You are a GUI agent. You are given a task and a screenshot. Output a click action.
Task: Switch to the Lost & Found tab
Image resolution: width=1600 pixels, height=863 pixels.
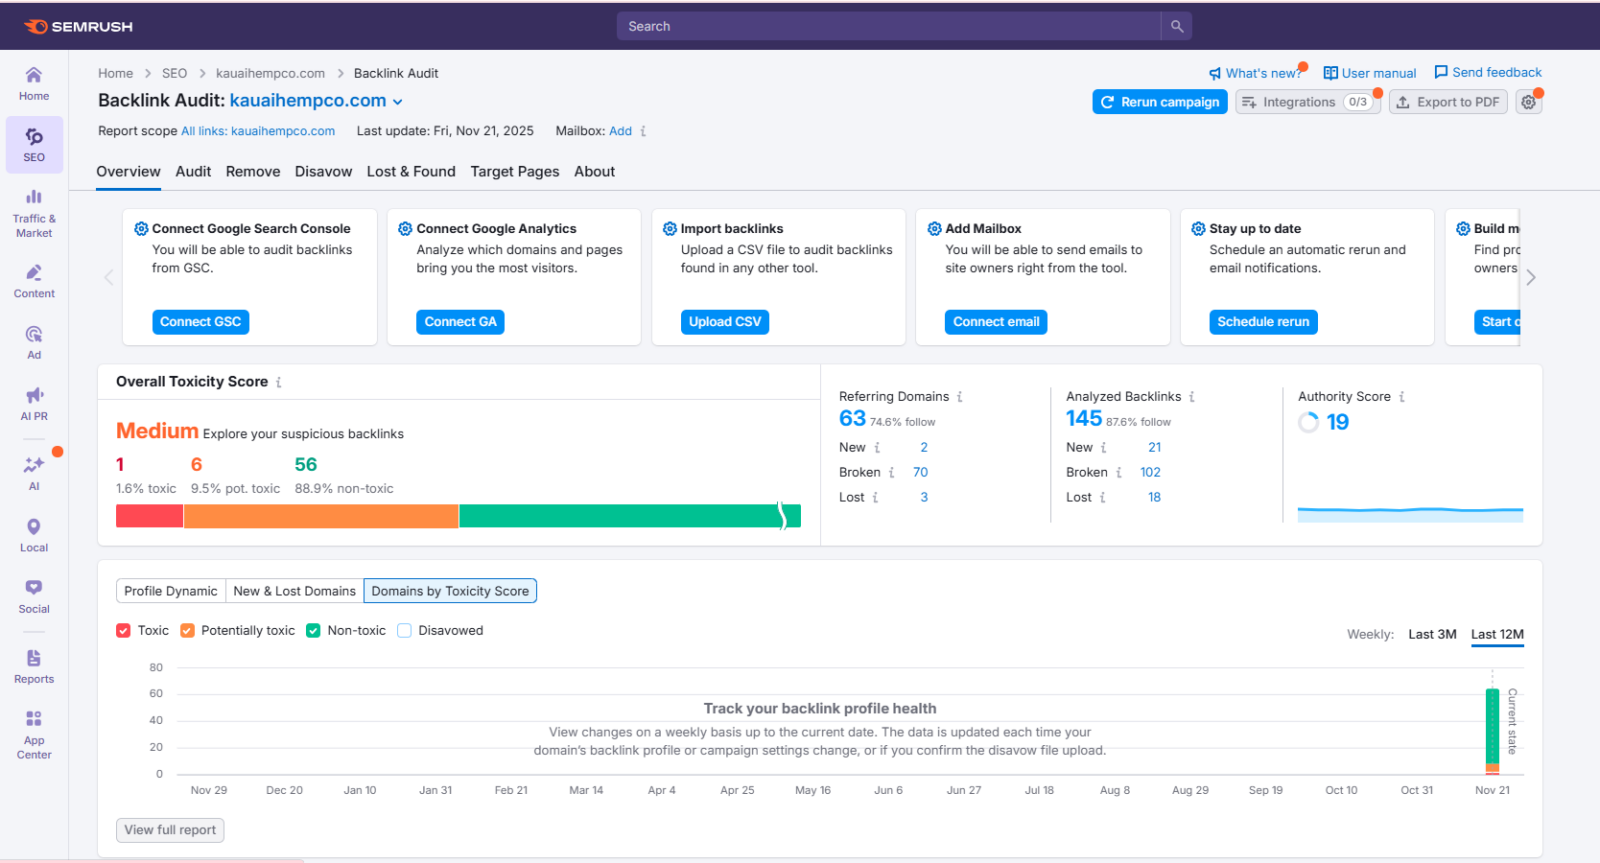pos(411,172)
